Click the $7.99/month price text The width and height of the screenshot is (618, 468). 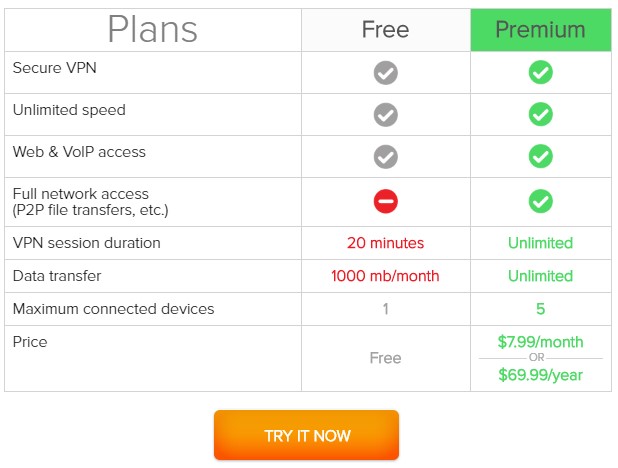pos(540,342)
